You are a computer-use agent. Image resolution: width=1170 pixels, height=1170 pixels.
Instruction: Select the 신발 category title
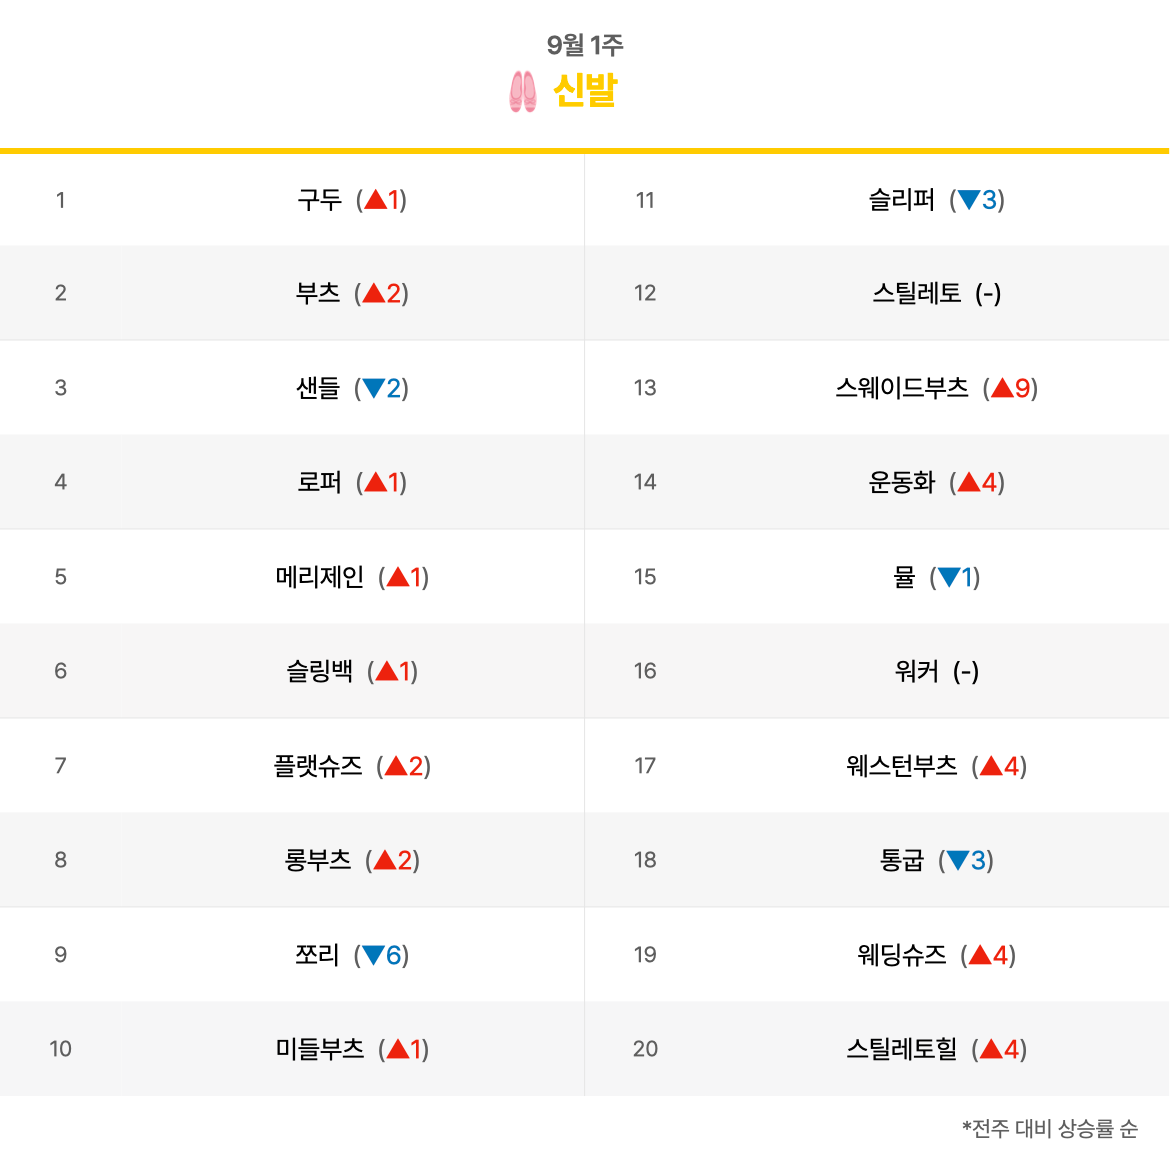point(585,91)
